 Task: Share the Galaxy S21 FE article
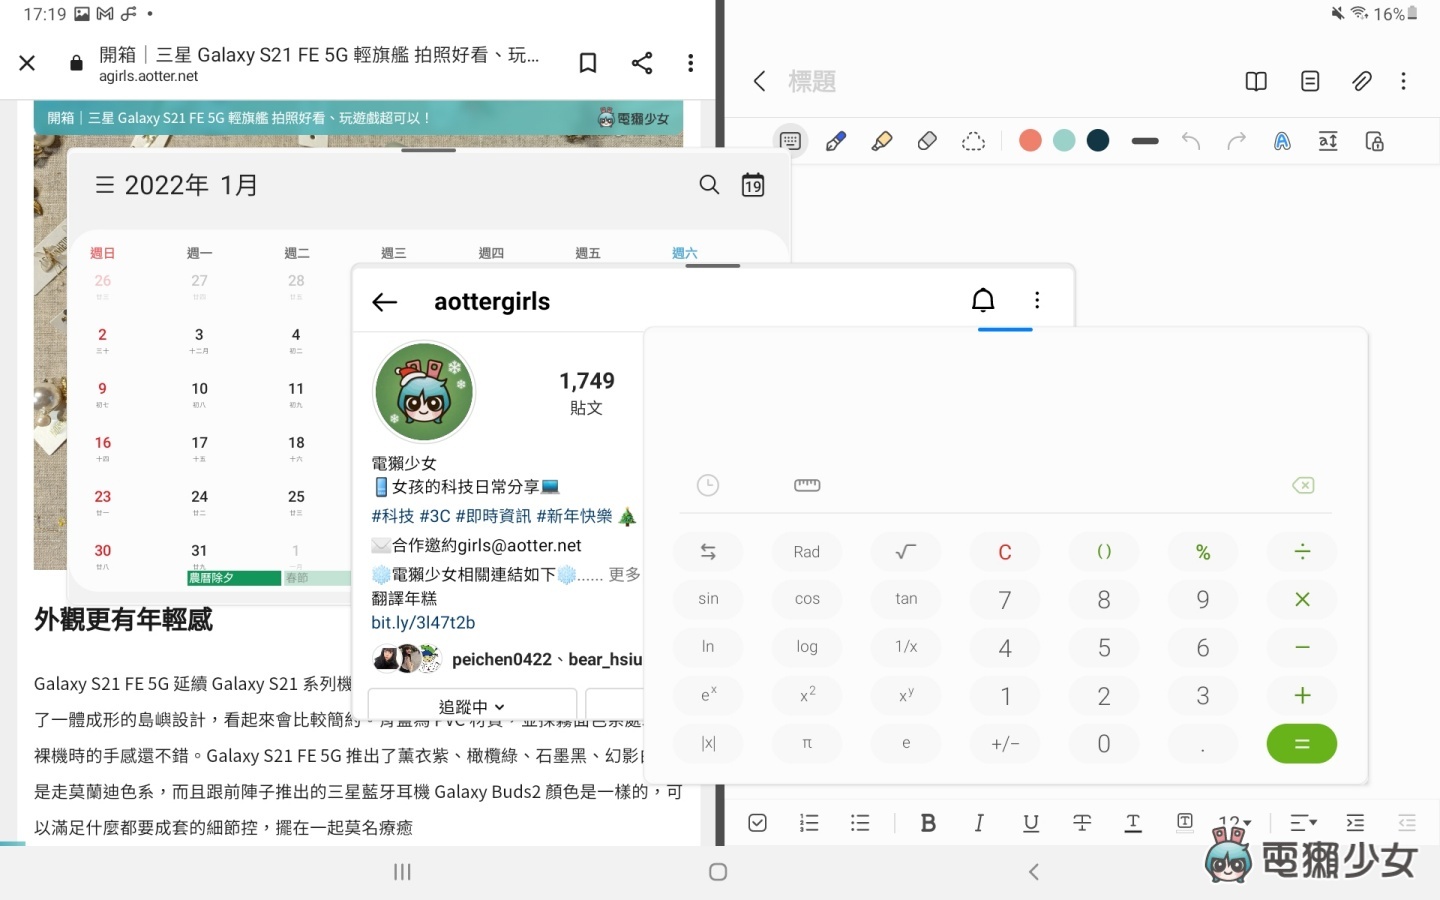tap(642, 62)
